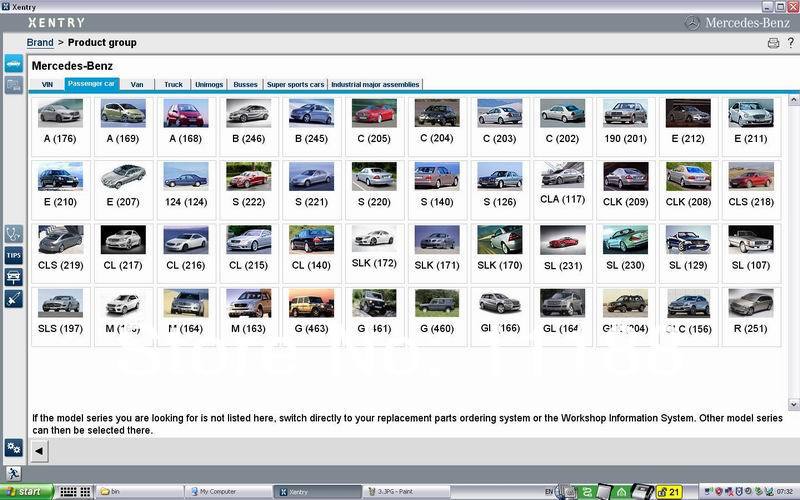The height and width of the screenshot is (500, 800).
Task: Choose the CL (216) model
Action: pyautogui.click(x=186, y=253)
